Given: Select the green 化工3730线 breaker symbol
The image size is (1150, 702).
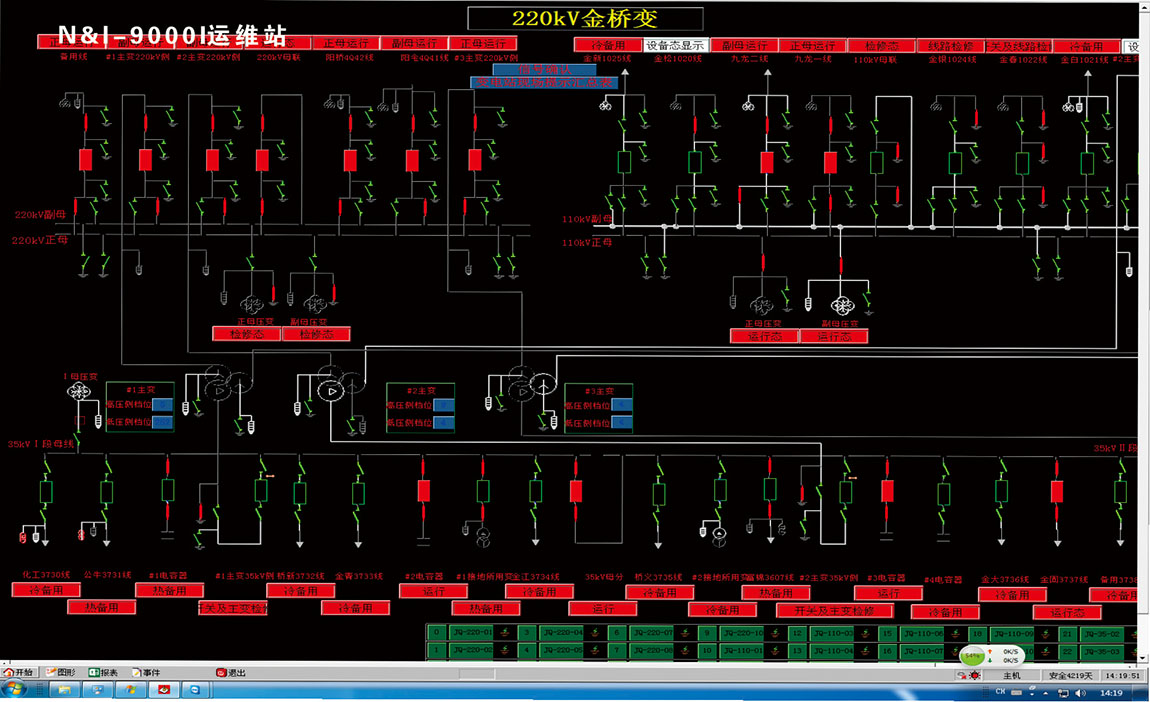Looking at the screenshot, I should [45, 491].
